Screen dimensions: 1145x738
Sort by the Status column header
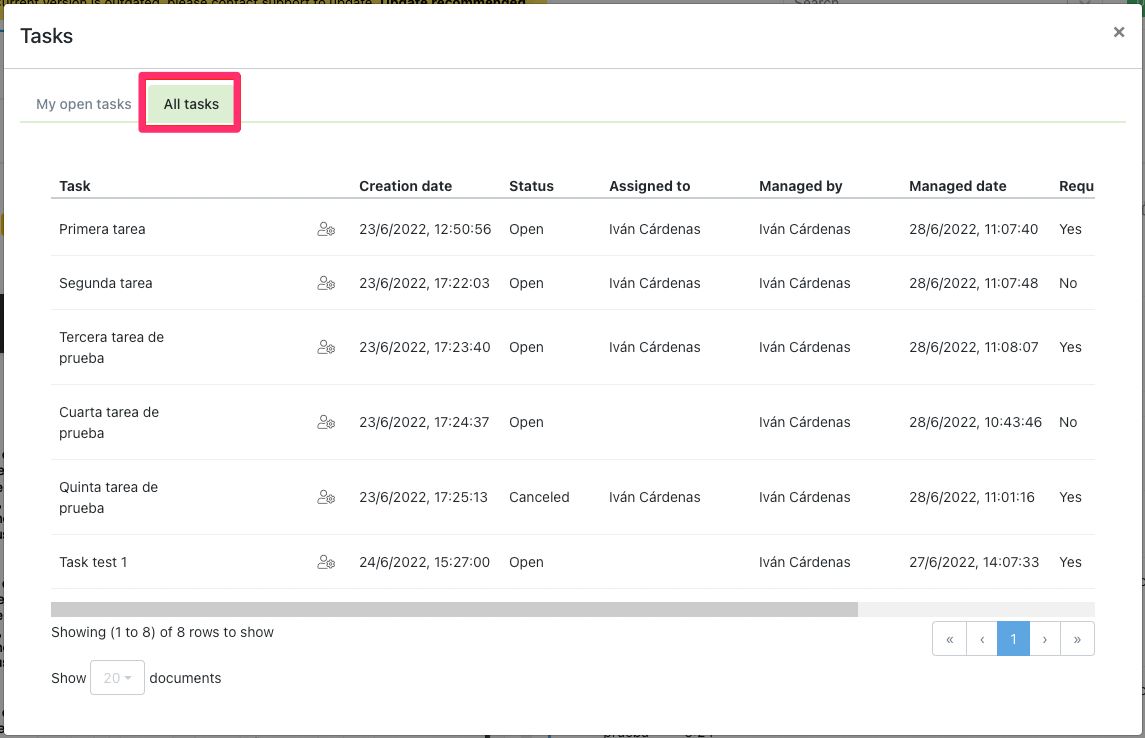coord(531,186)
